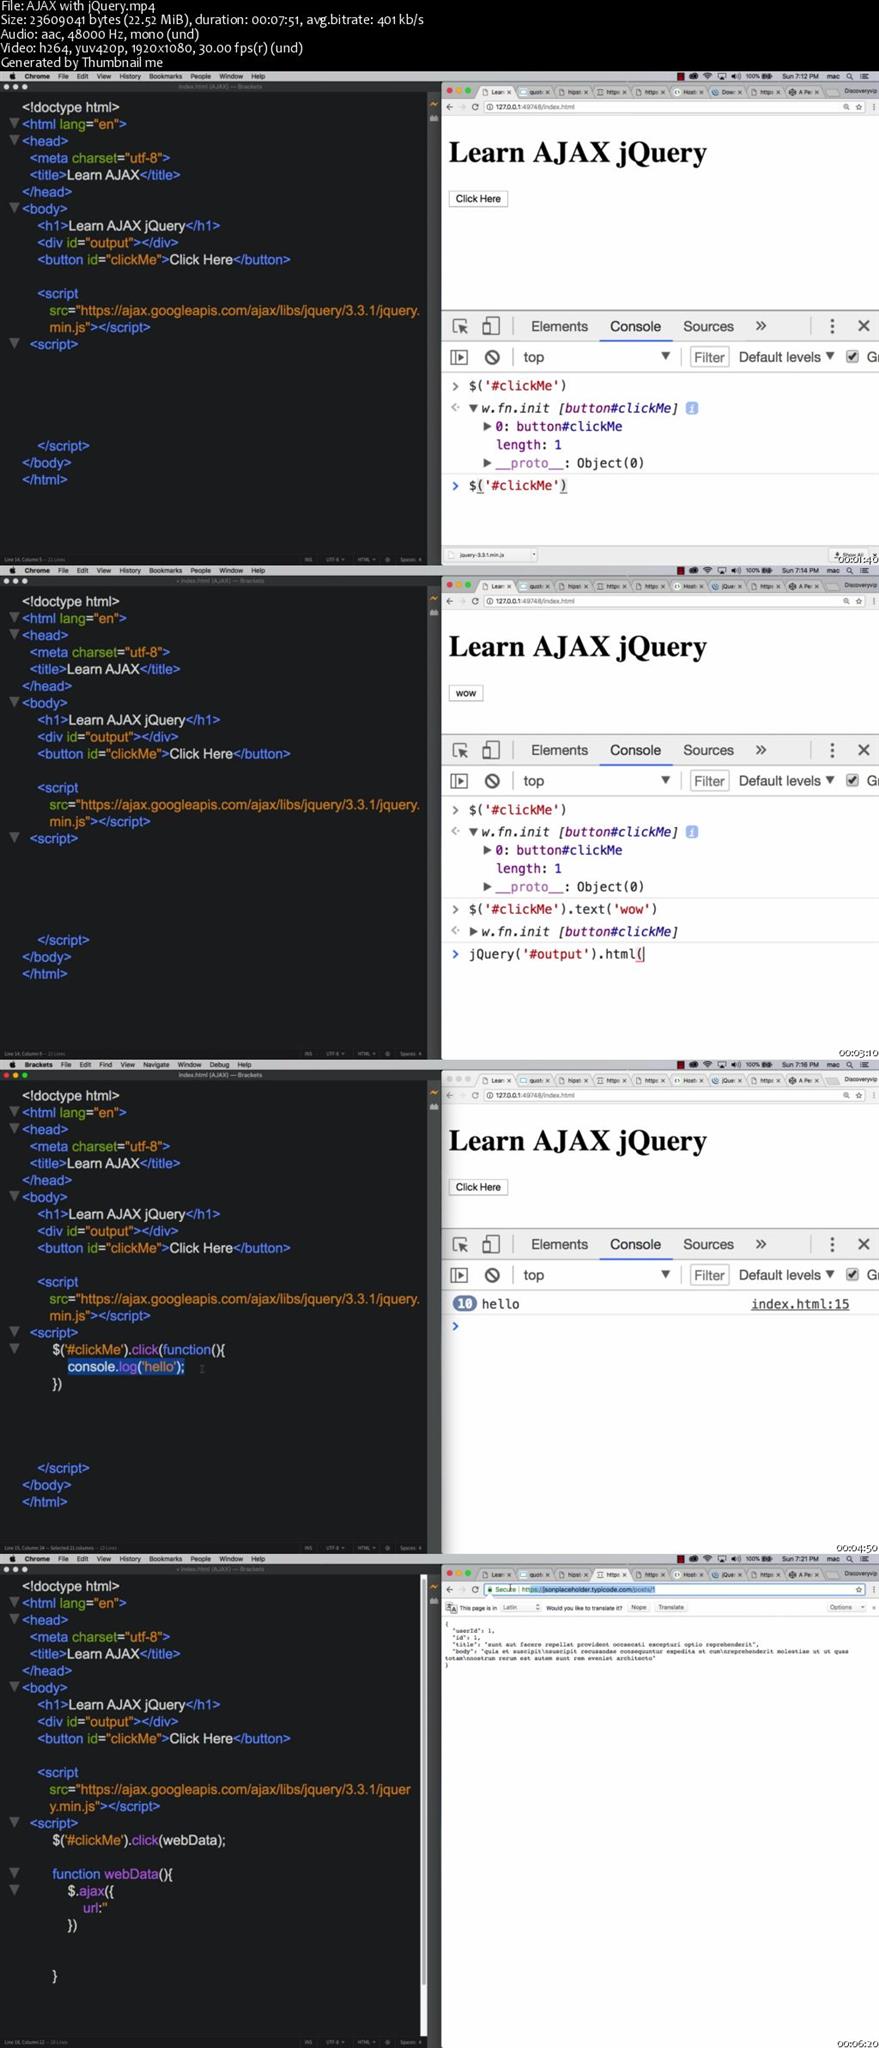Select Console tab in the 7:14 PM frame
Image resolution: width=879 pixels, height=2048 pixels.
pos(635,750)
